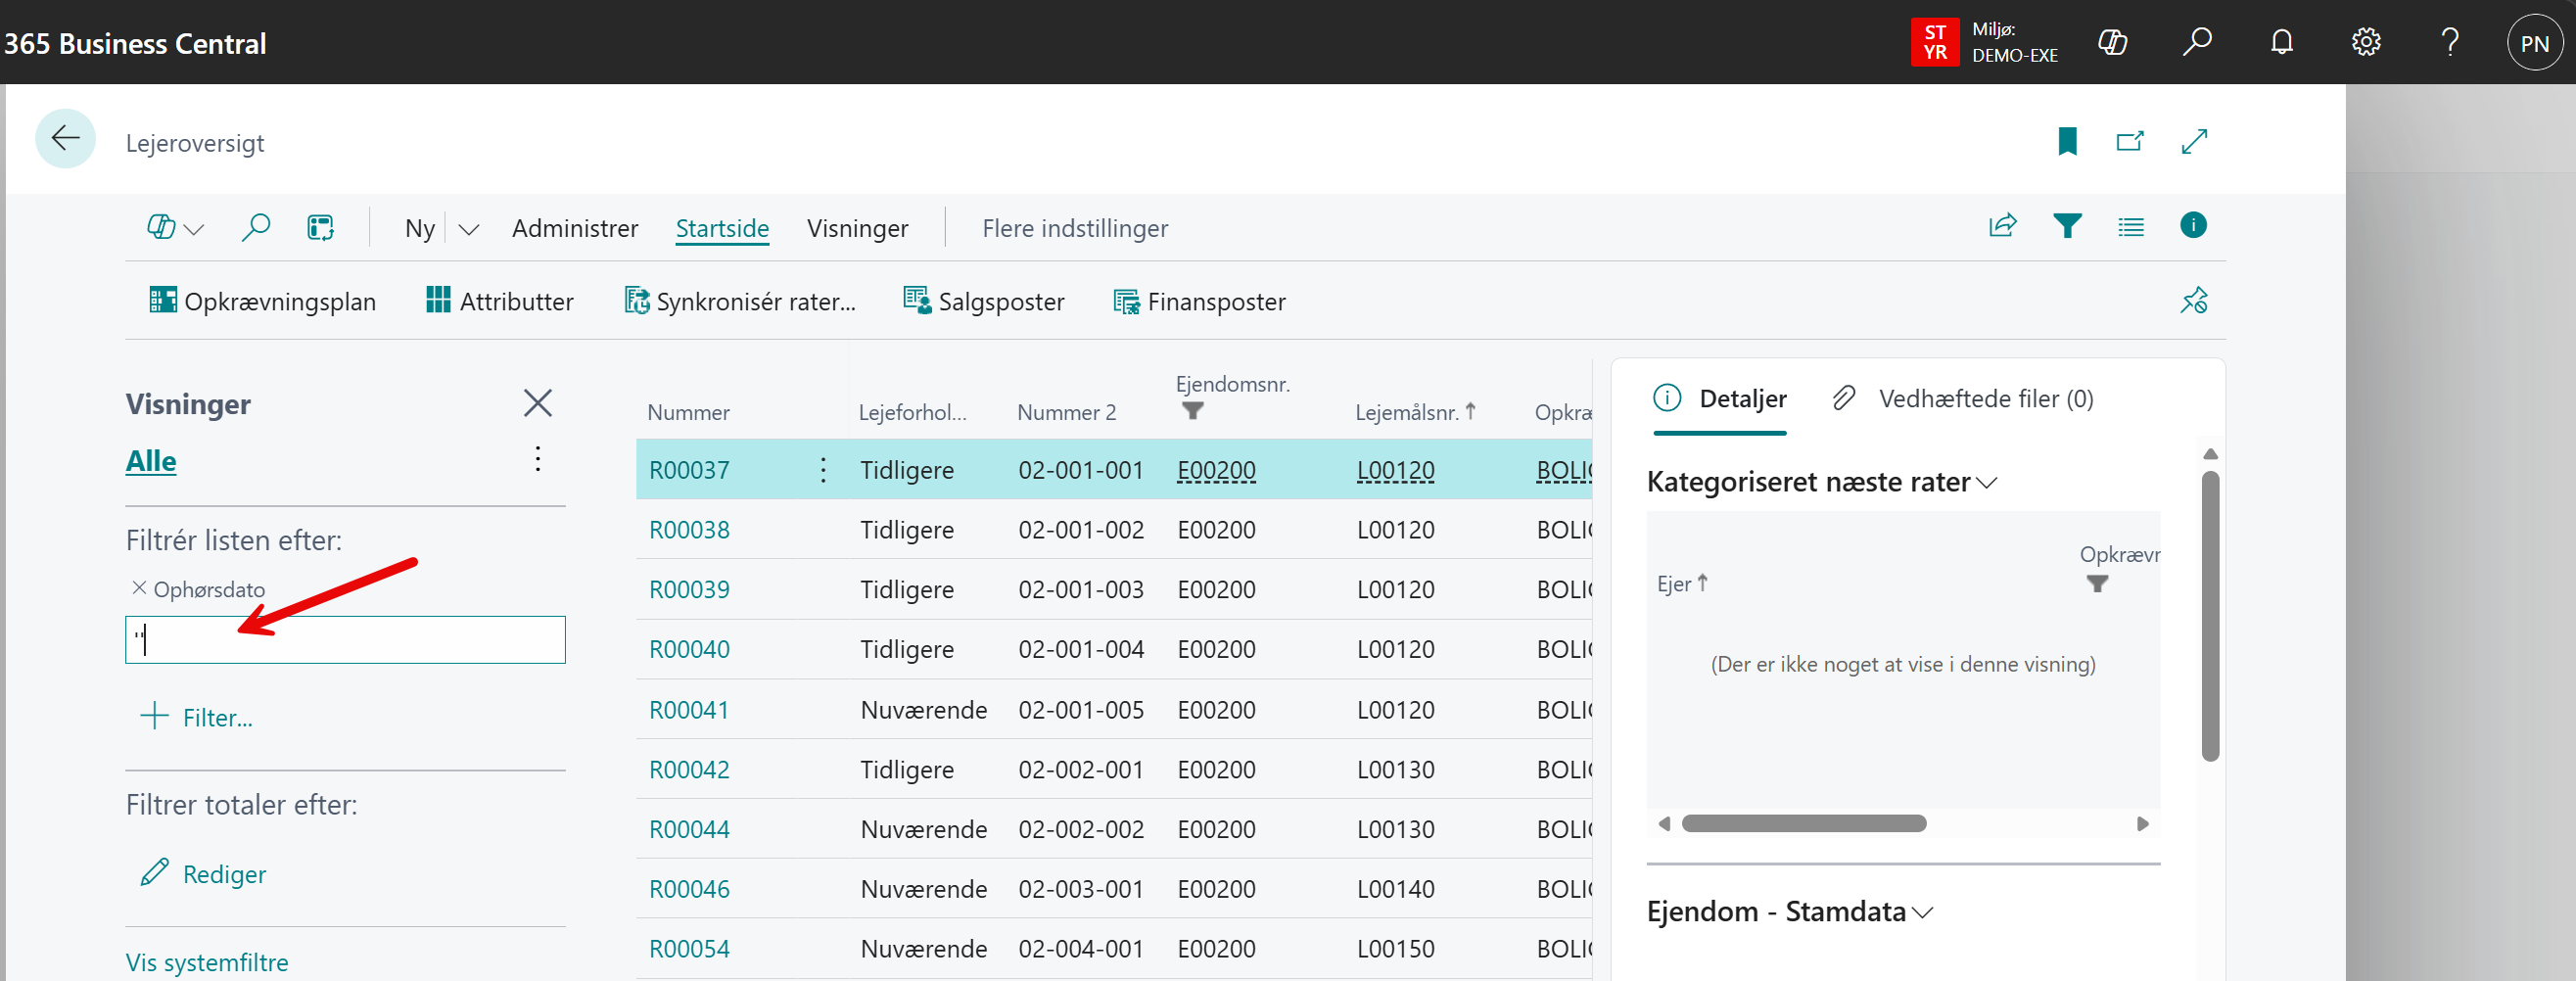This screenshot has height=981, width=2576.
Task: Click FactBox horizontal scrollbar thumb
Action: point(1803,824)
